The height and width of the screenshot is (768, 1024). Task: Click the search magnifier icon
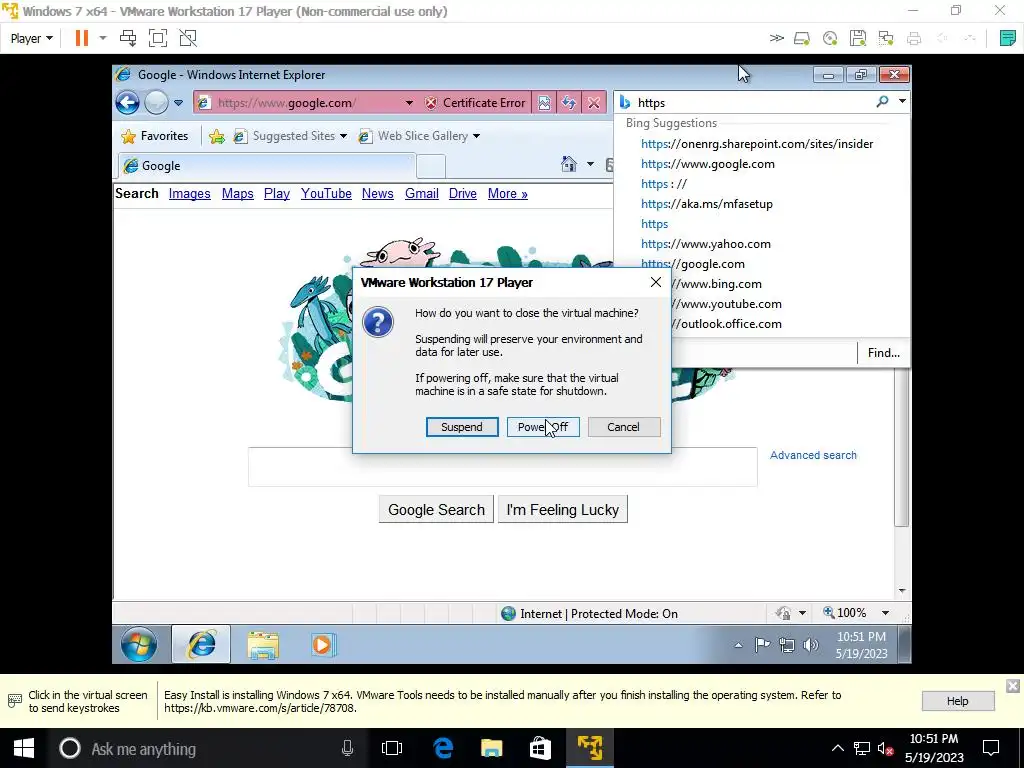(882, 101)
